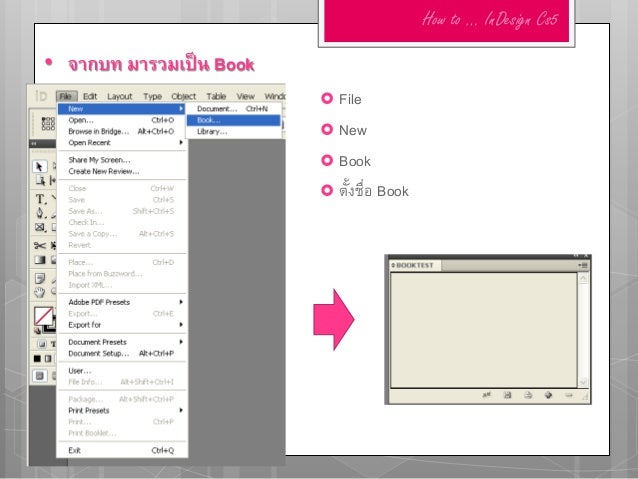Image resolution: width=638 pixels, height=479 pixels.
Task: Select the black arrow Selection tool
Action: pyautogui.click(x=39, y=166)
